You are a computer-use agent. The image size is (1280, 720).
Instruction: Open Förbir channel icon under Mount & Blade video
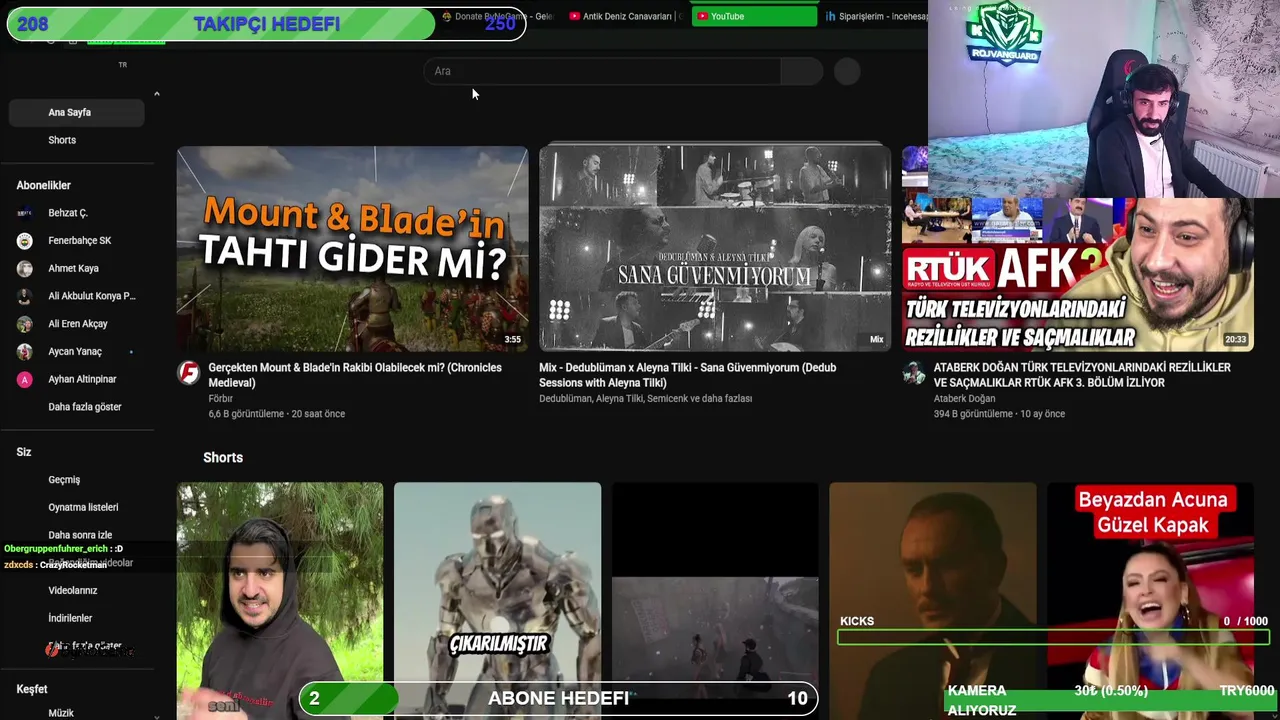[188, 373]
